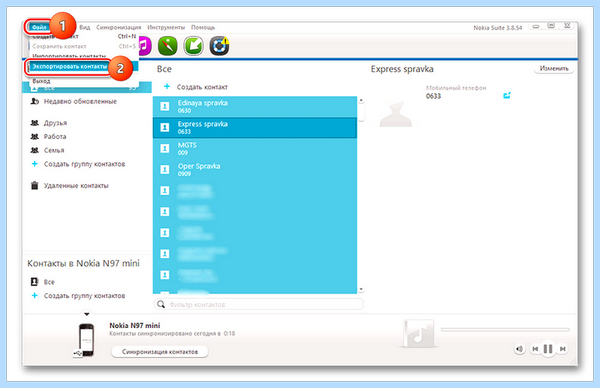The image size is (600, 388).
Task: Open the Помощь menu
Action: pos(203,28)
